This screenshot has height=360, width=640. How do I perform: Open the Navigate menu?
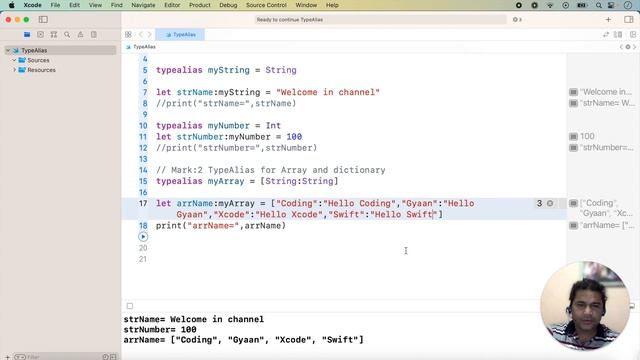pyautogui.click(x=143, y=5)
